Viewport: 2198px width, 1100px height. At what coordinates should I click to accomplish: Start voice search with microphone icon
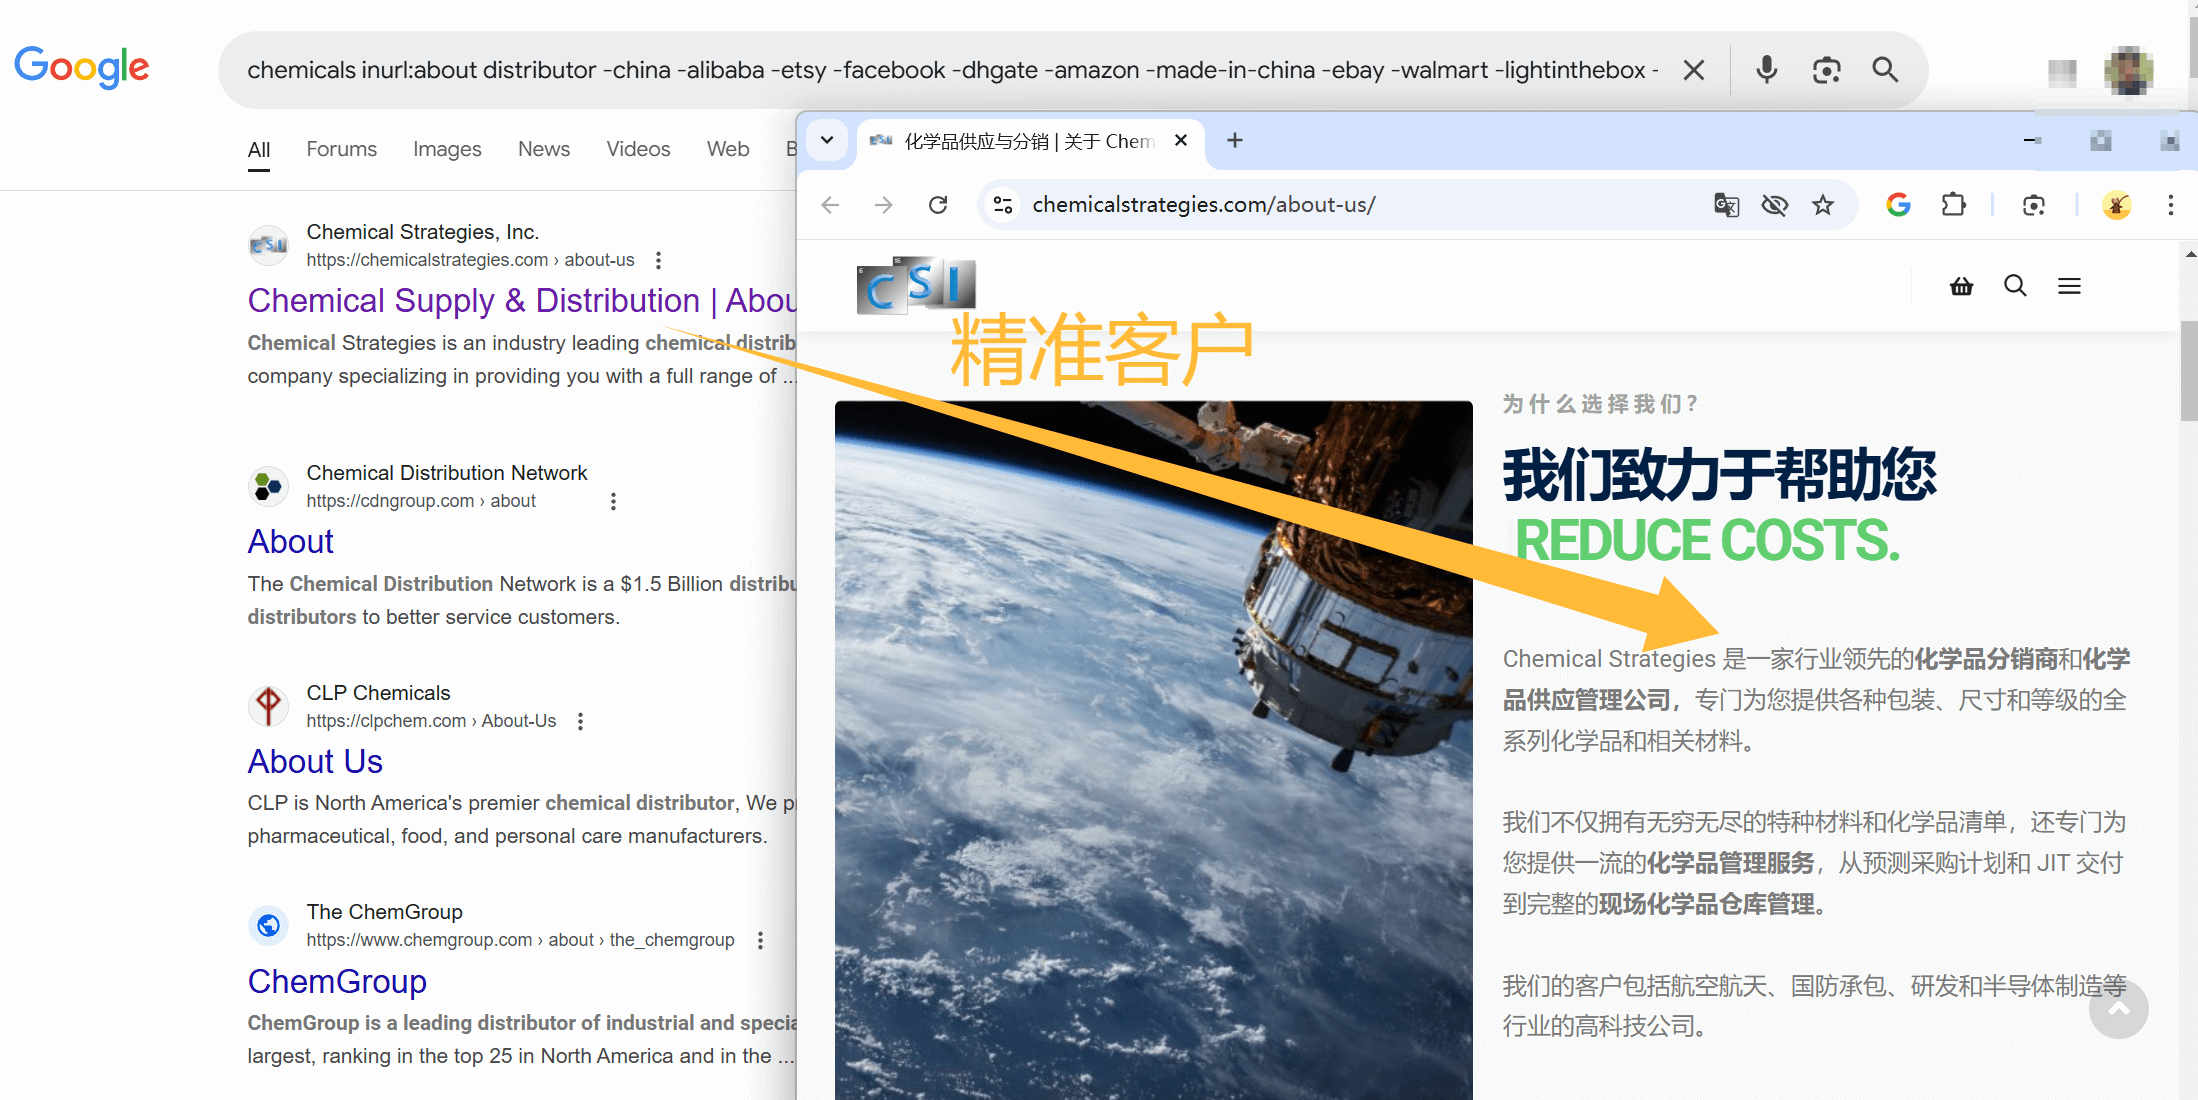tap(1767, 70)
